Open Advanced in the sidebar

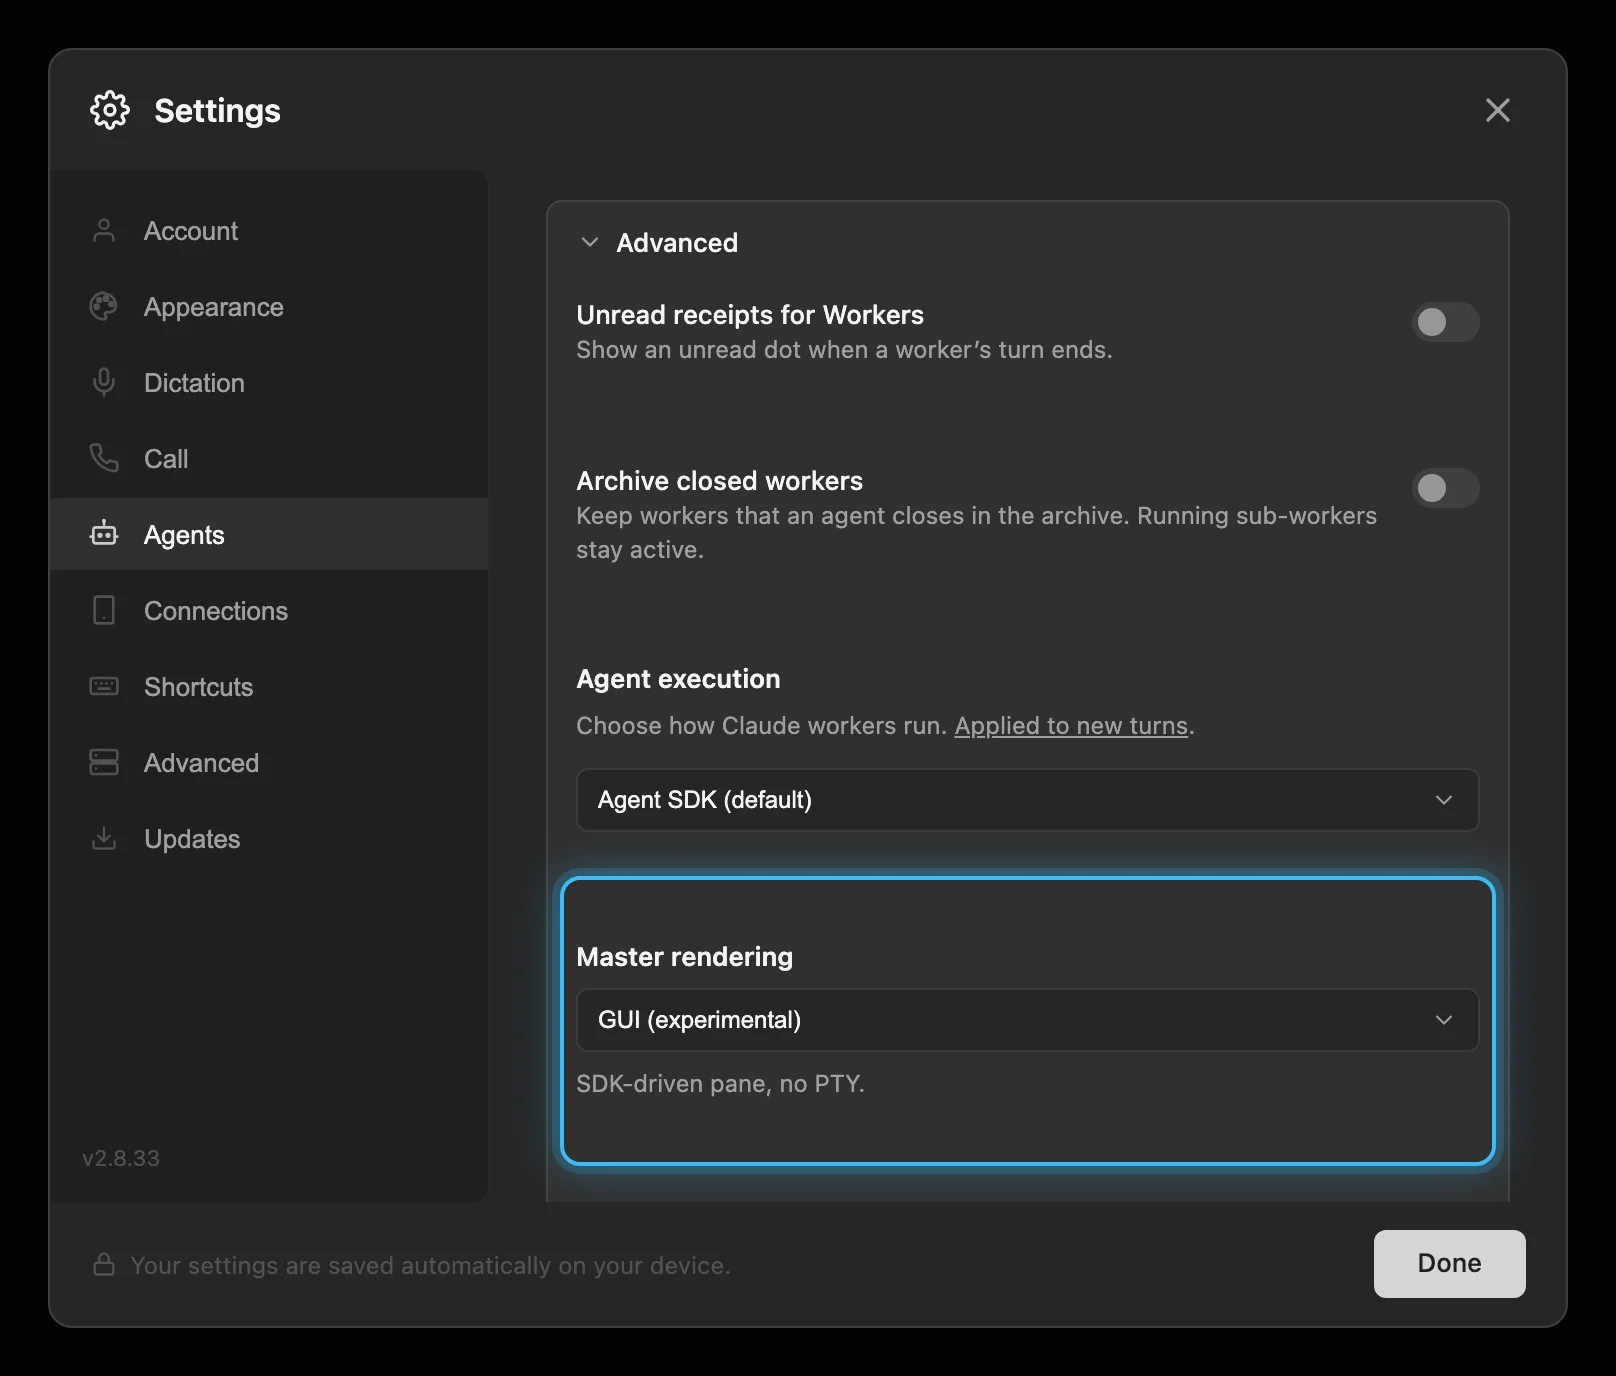(269, 763)
